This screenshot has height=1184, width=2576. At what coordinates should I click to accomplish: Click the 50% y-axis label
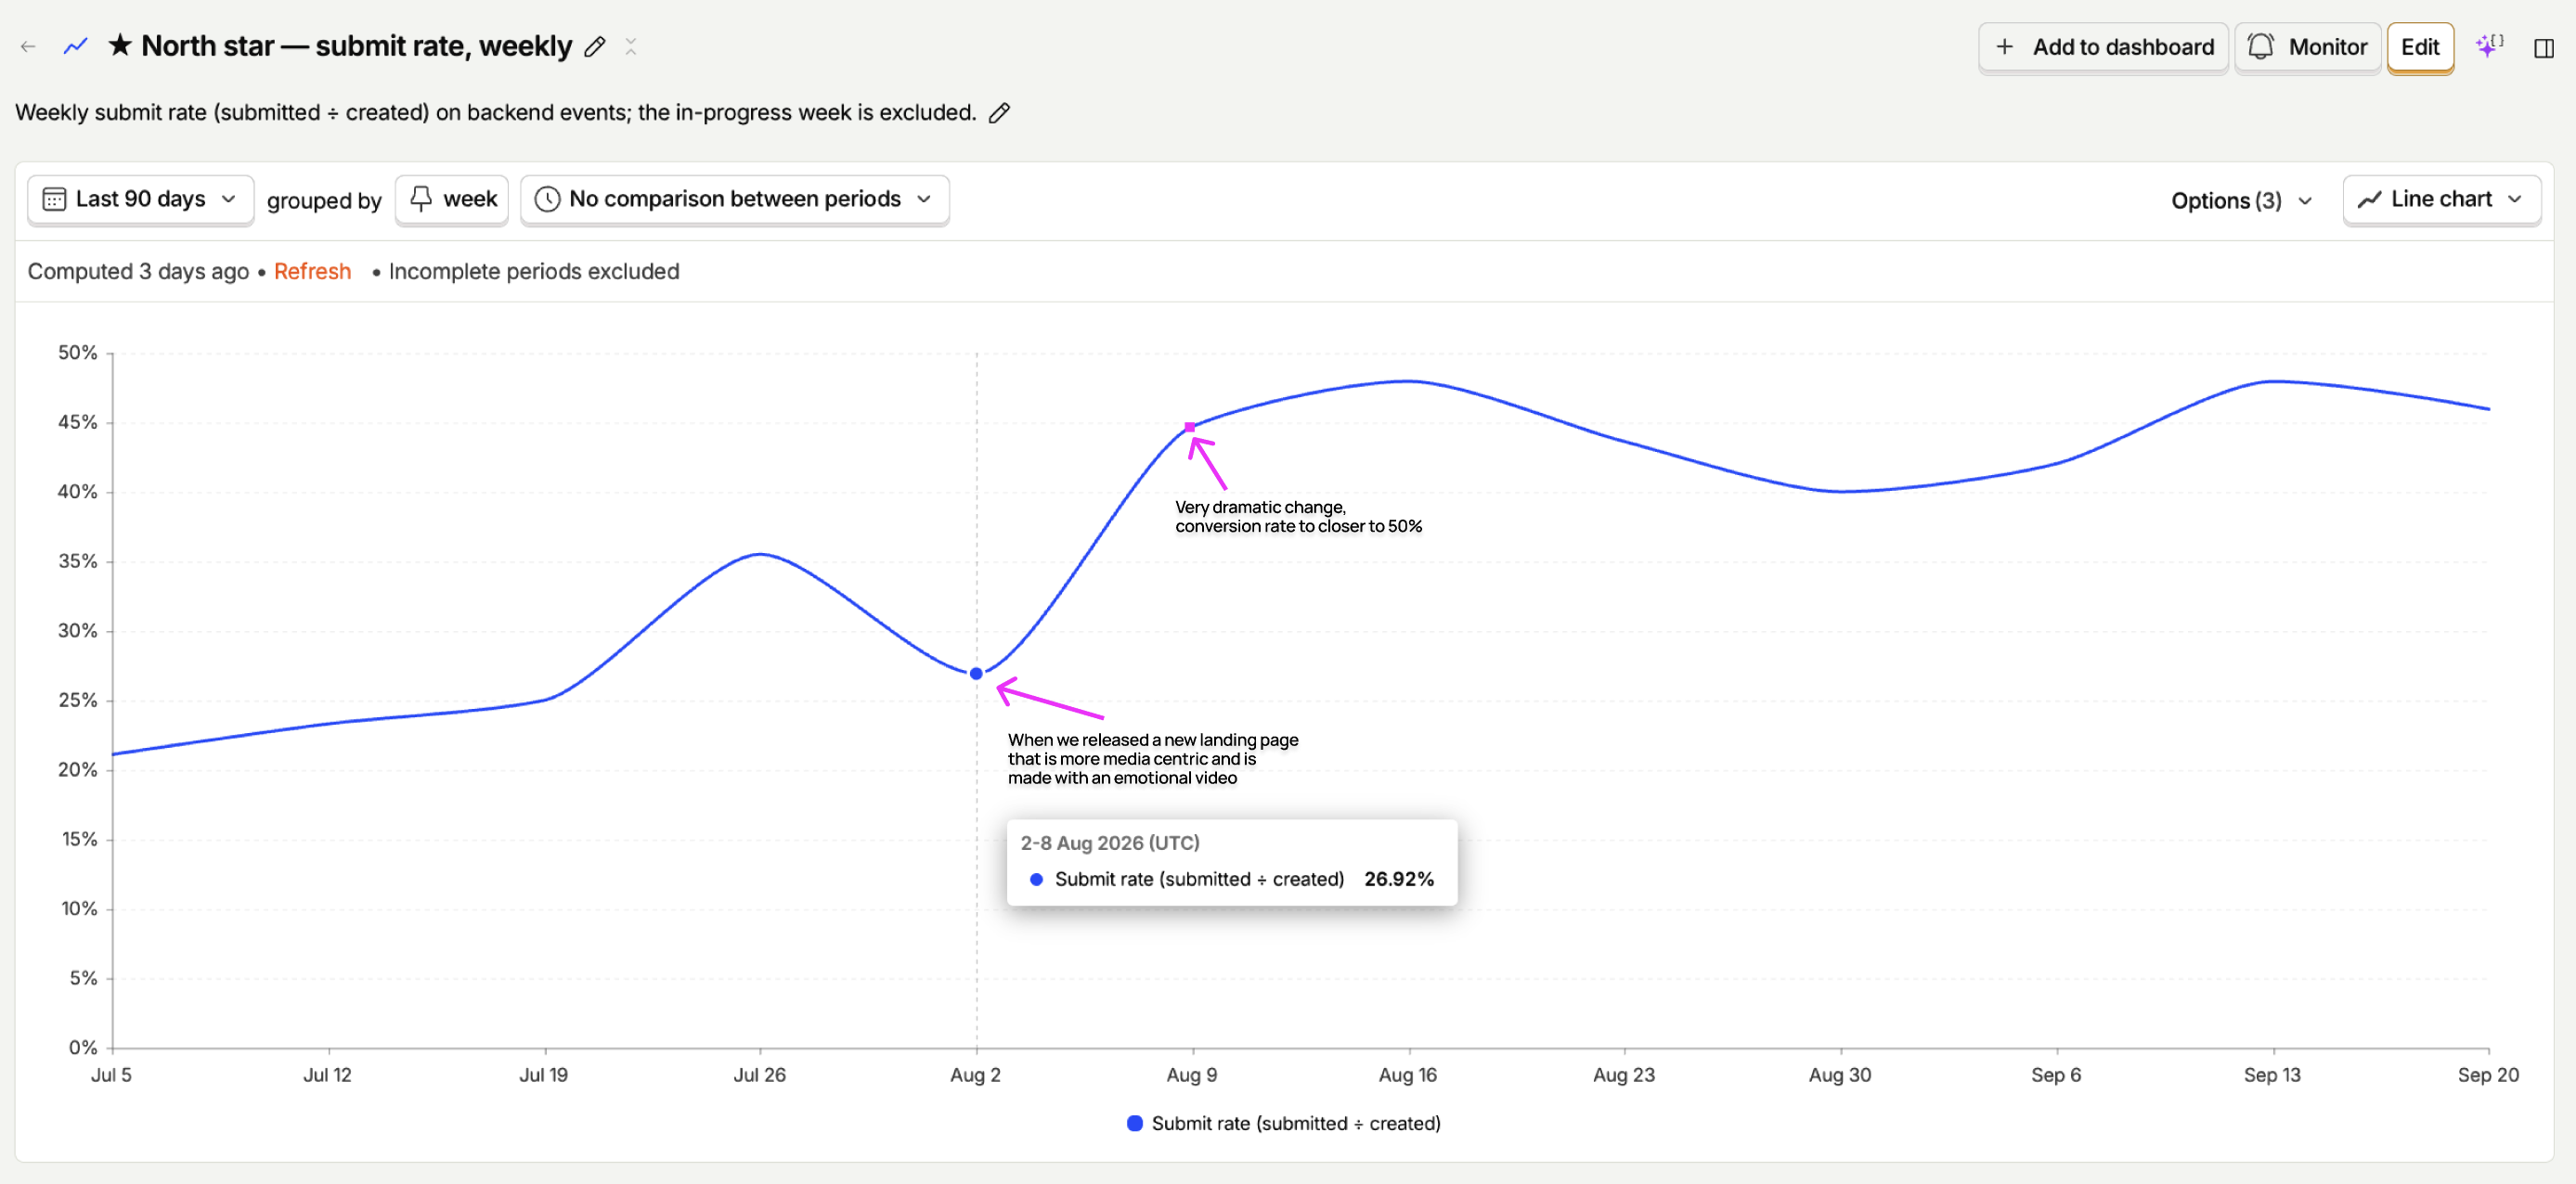[77, 352]
